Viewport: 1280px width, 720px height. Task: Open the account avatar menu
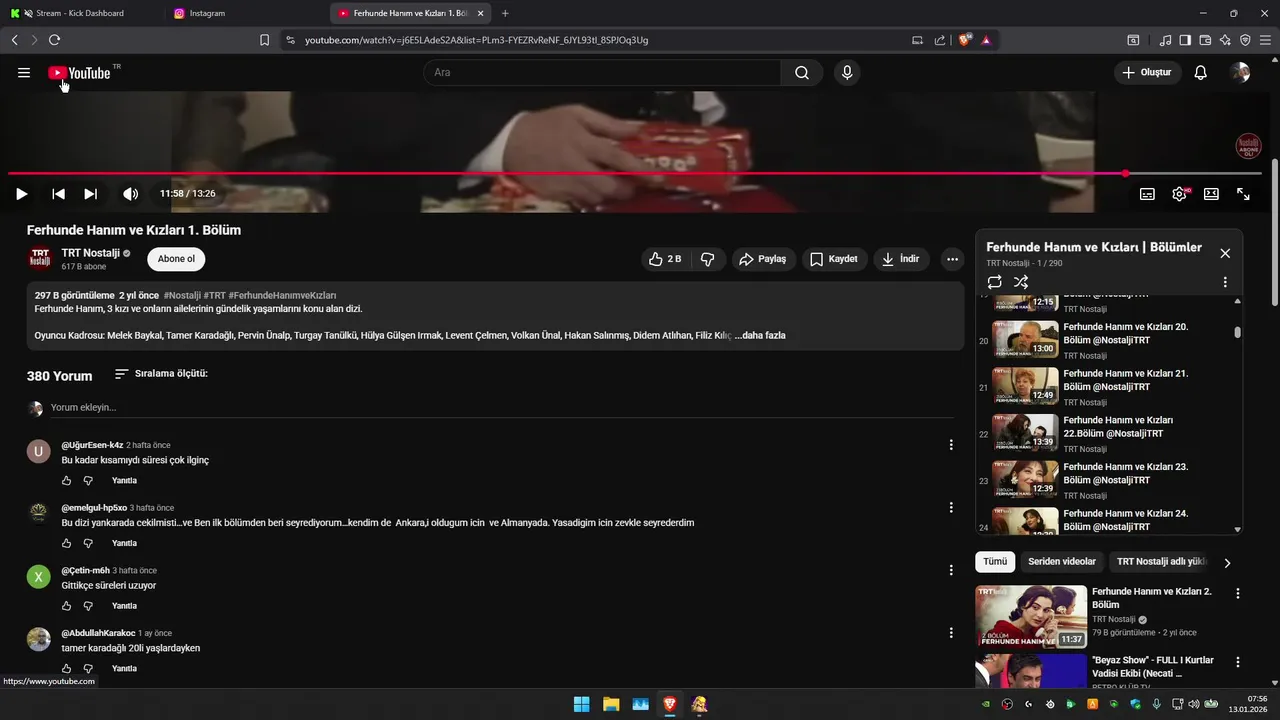(x=1240, y=73)
